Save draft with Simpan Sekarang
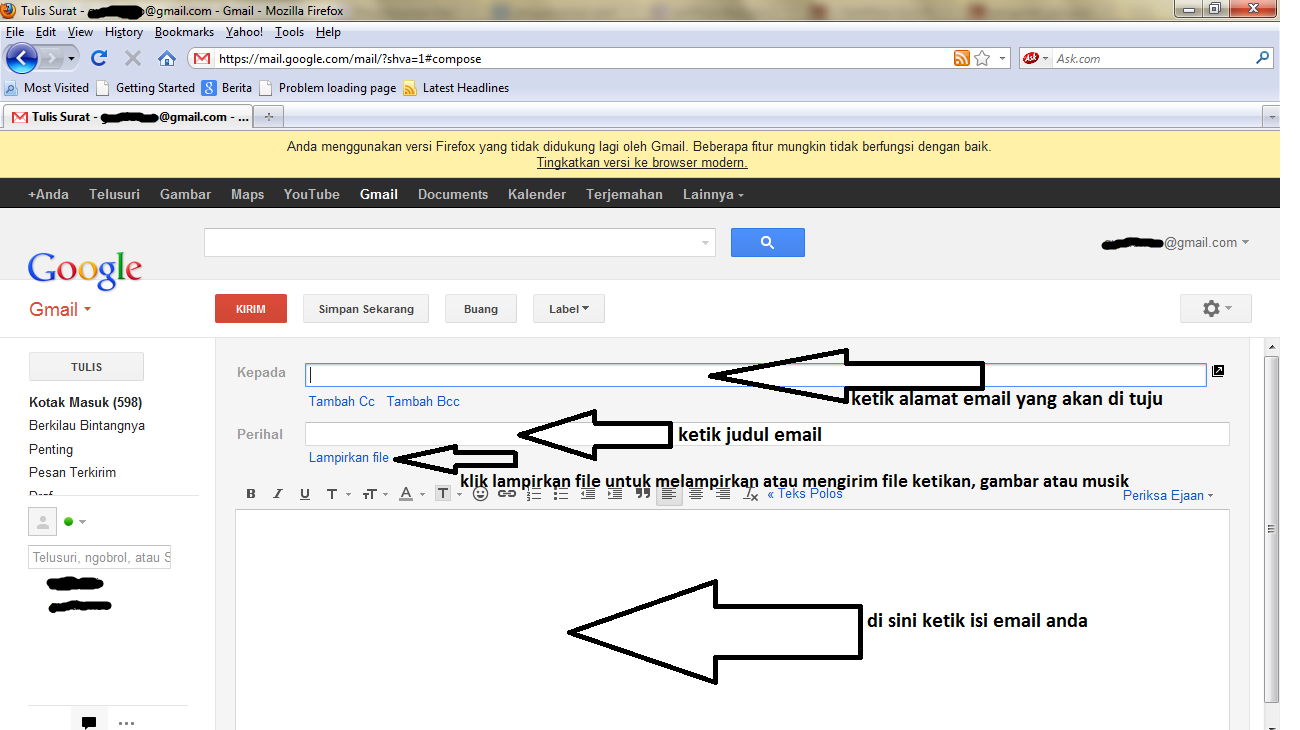The height and width of the screenshot is (730, 1300). click(x=366, y=309)
